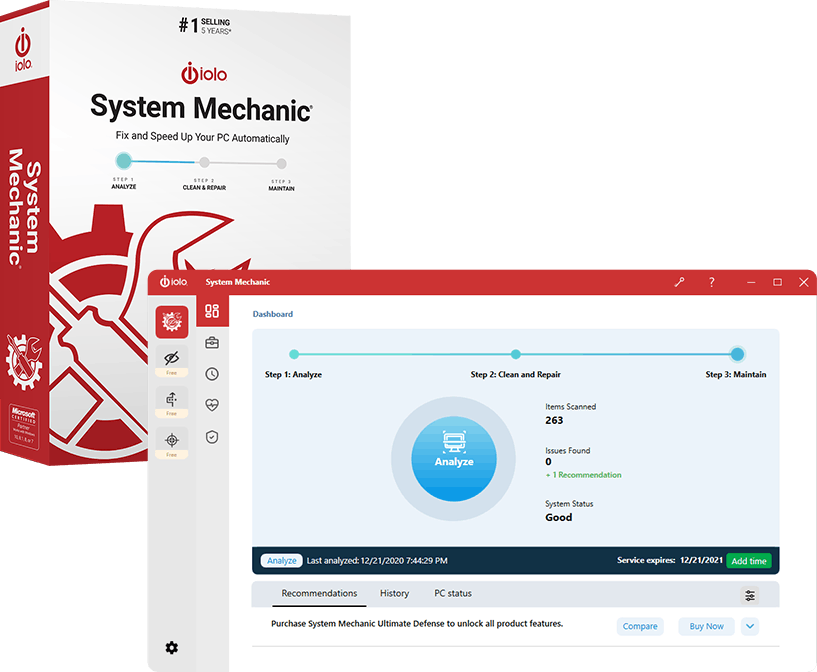
Task: Select Step 2: Clean and Repair marker
Action: tap(515, 354)
